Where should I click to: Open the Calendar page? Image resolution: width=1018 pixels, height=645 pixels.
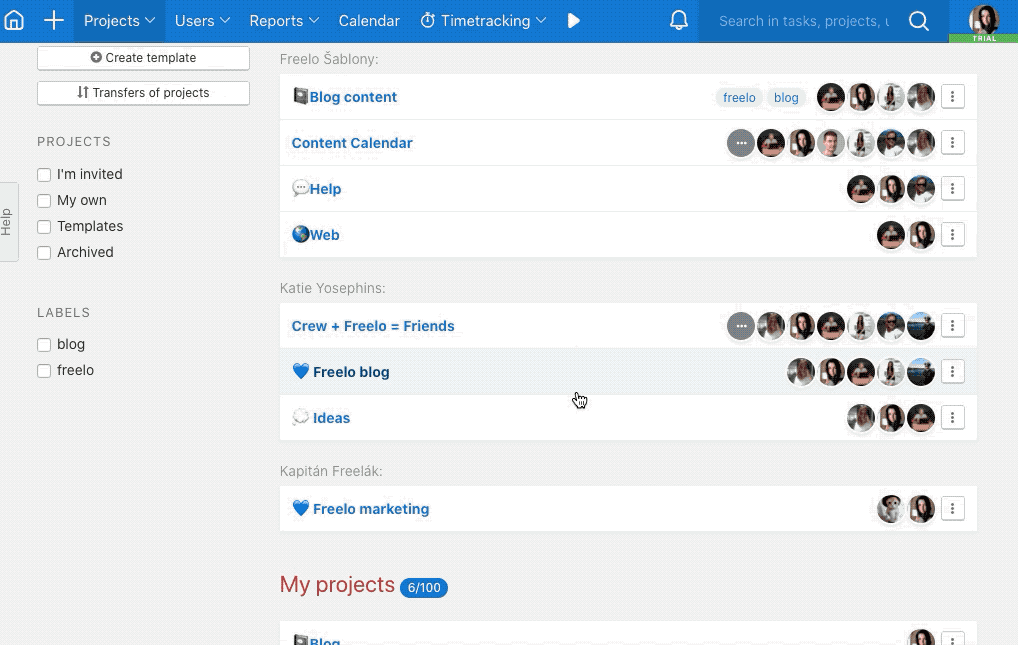(x=369, y=21)
